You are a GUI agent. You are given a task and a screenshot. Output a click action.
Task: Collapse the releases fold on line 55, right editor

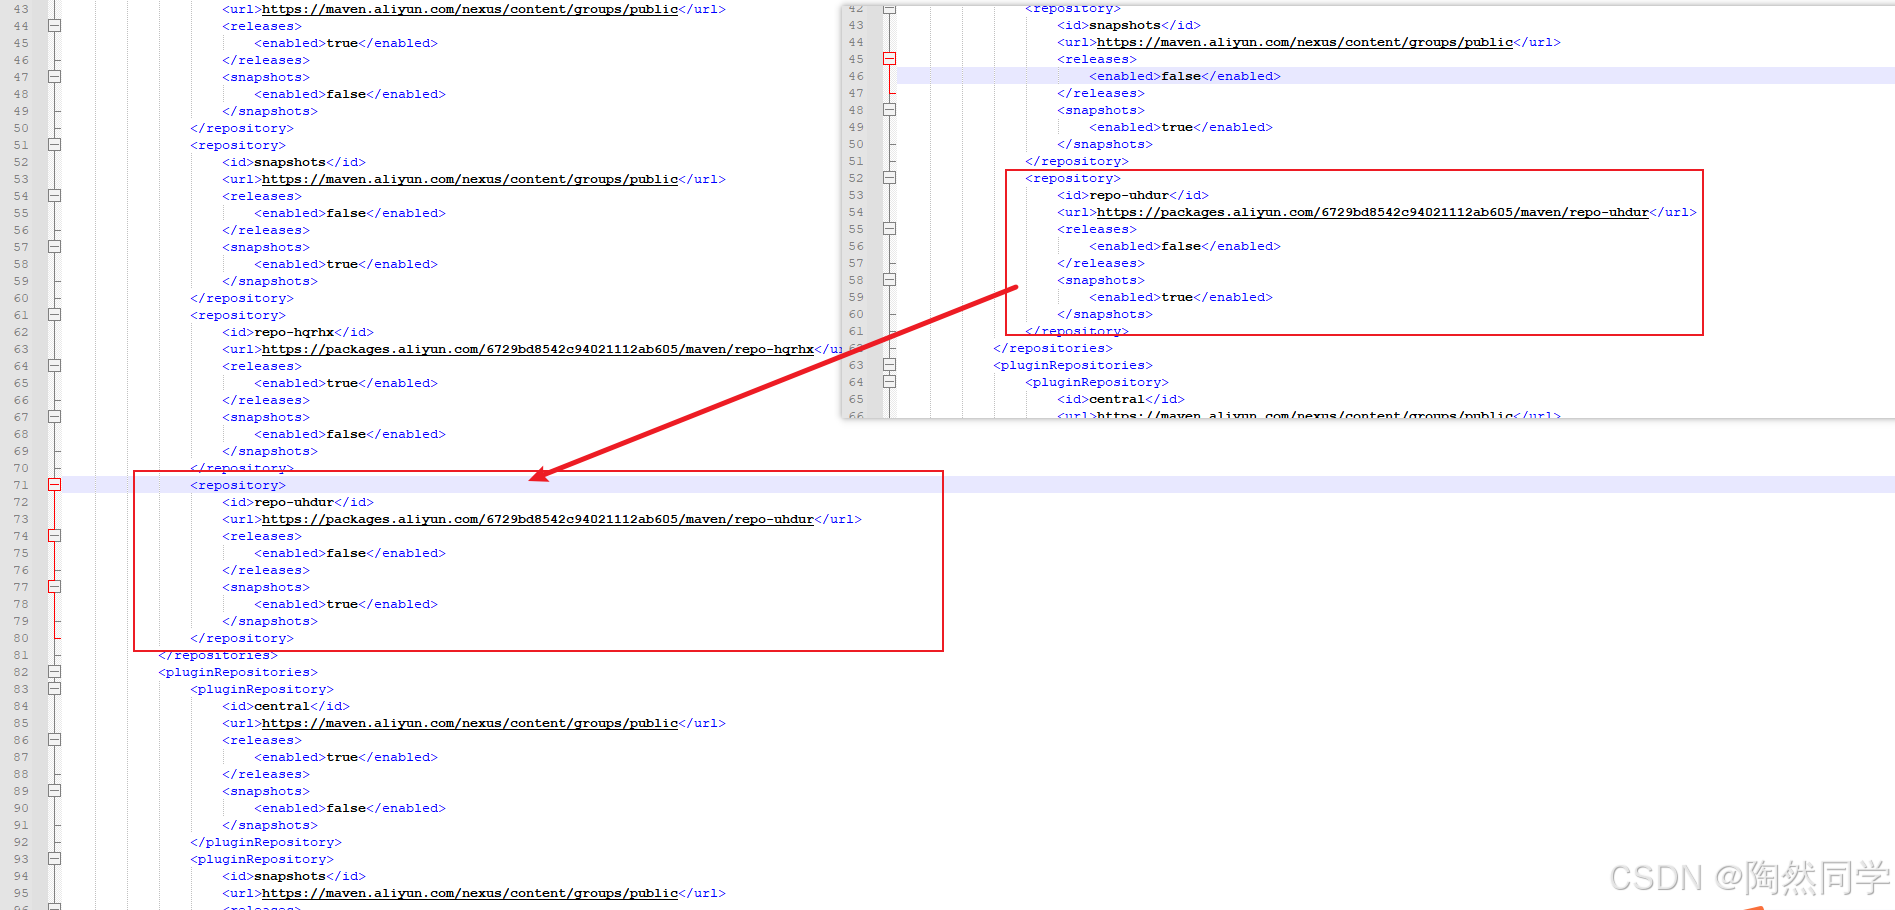(x=889, y=229)
